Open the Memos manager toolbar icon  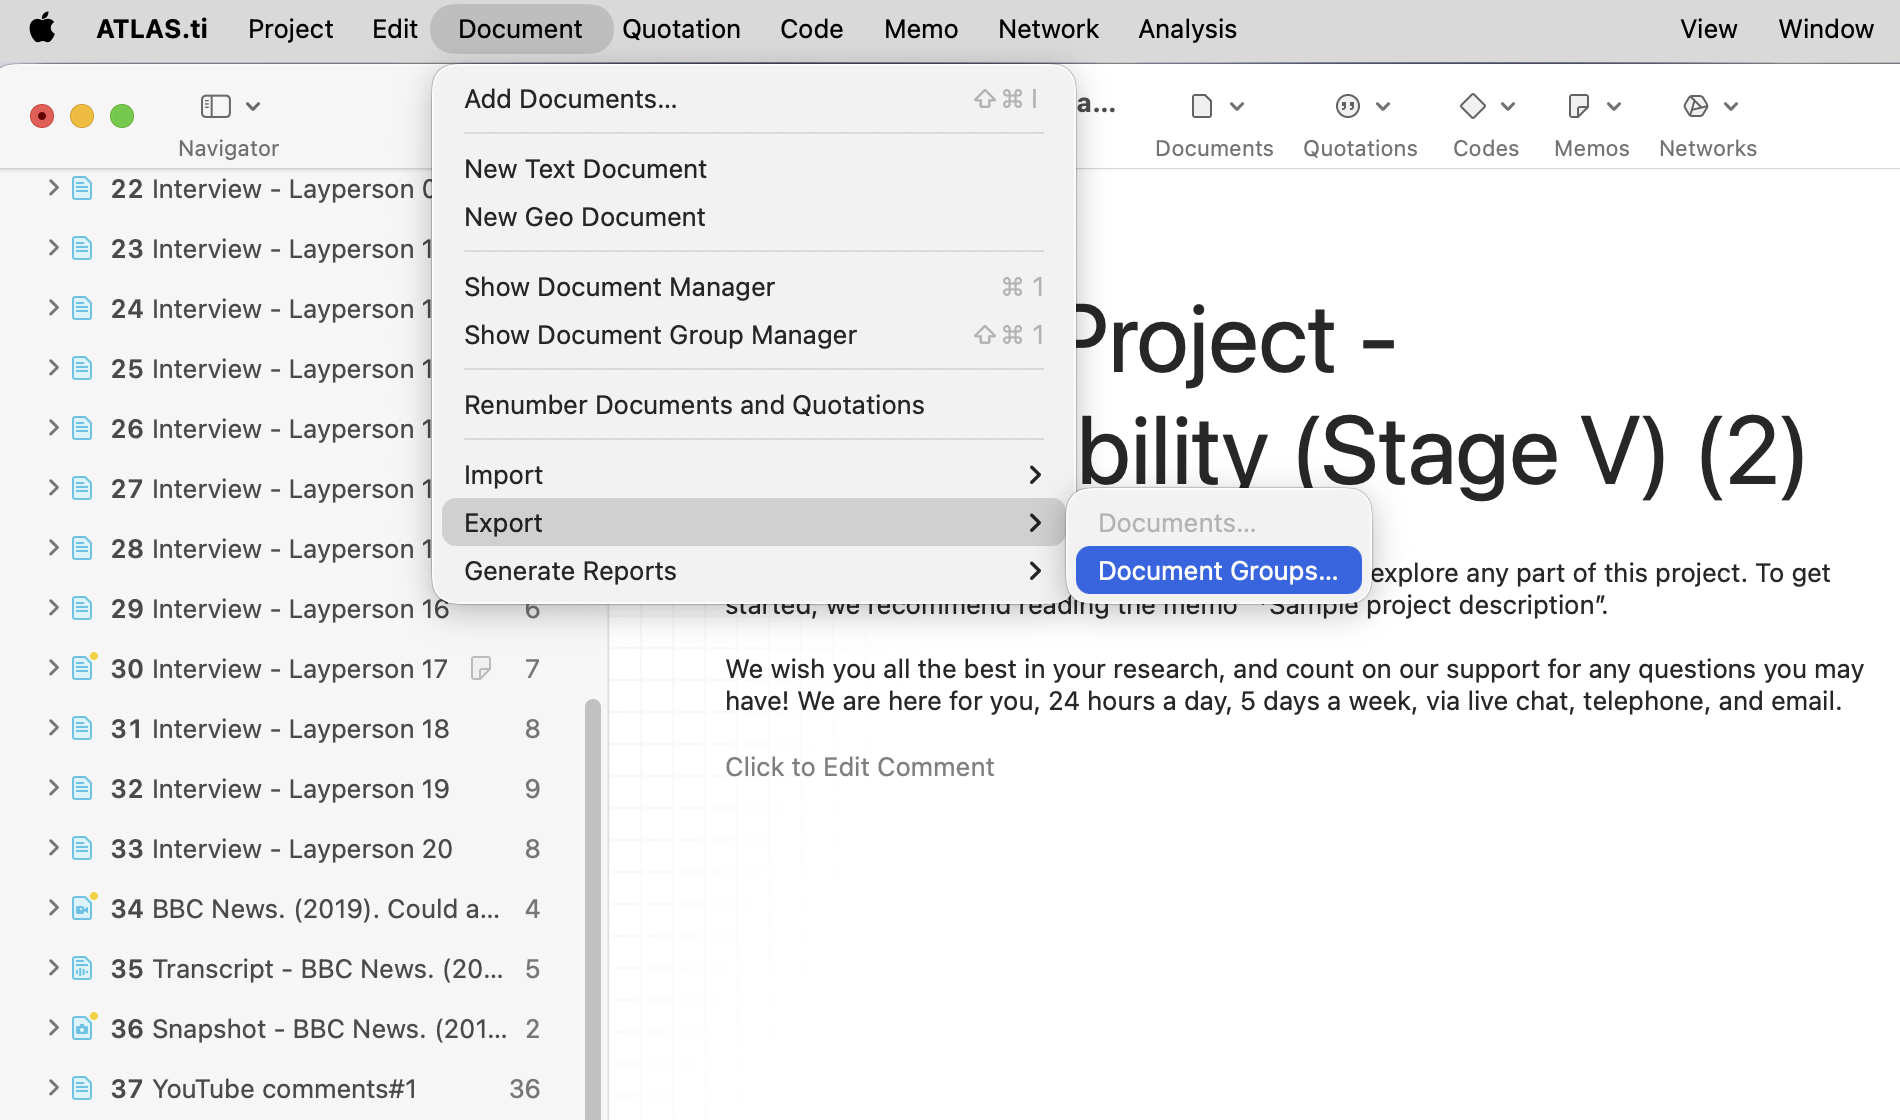1579,106
